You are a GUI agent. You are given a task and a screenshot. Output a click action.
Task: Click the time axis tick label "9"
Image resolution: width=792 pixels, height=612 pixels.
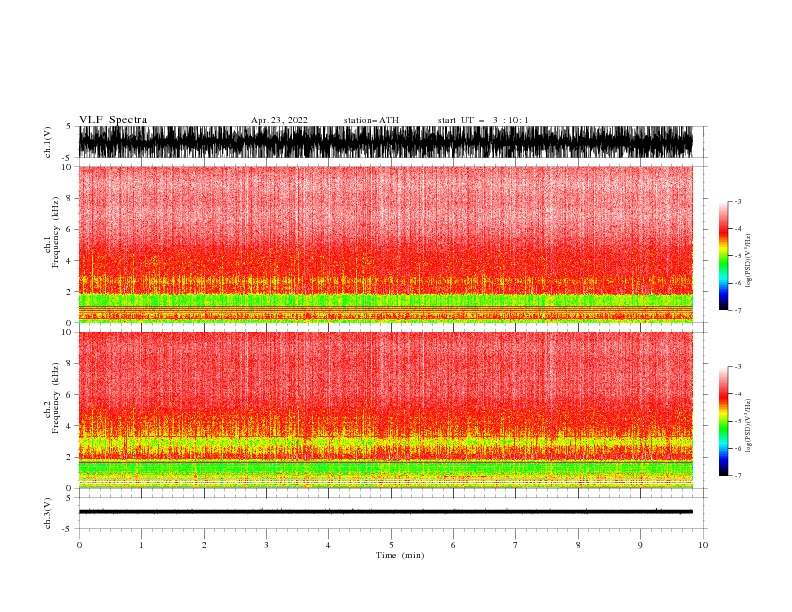[x=640, y=545]
